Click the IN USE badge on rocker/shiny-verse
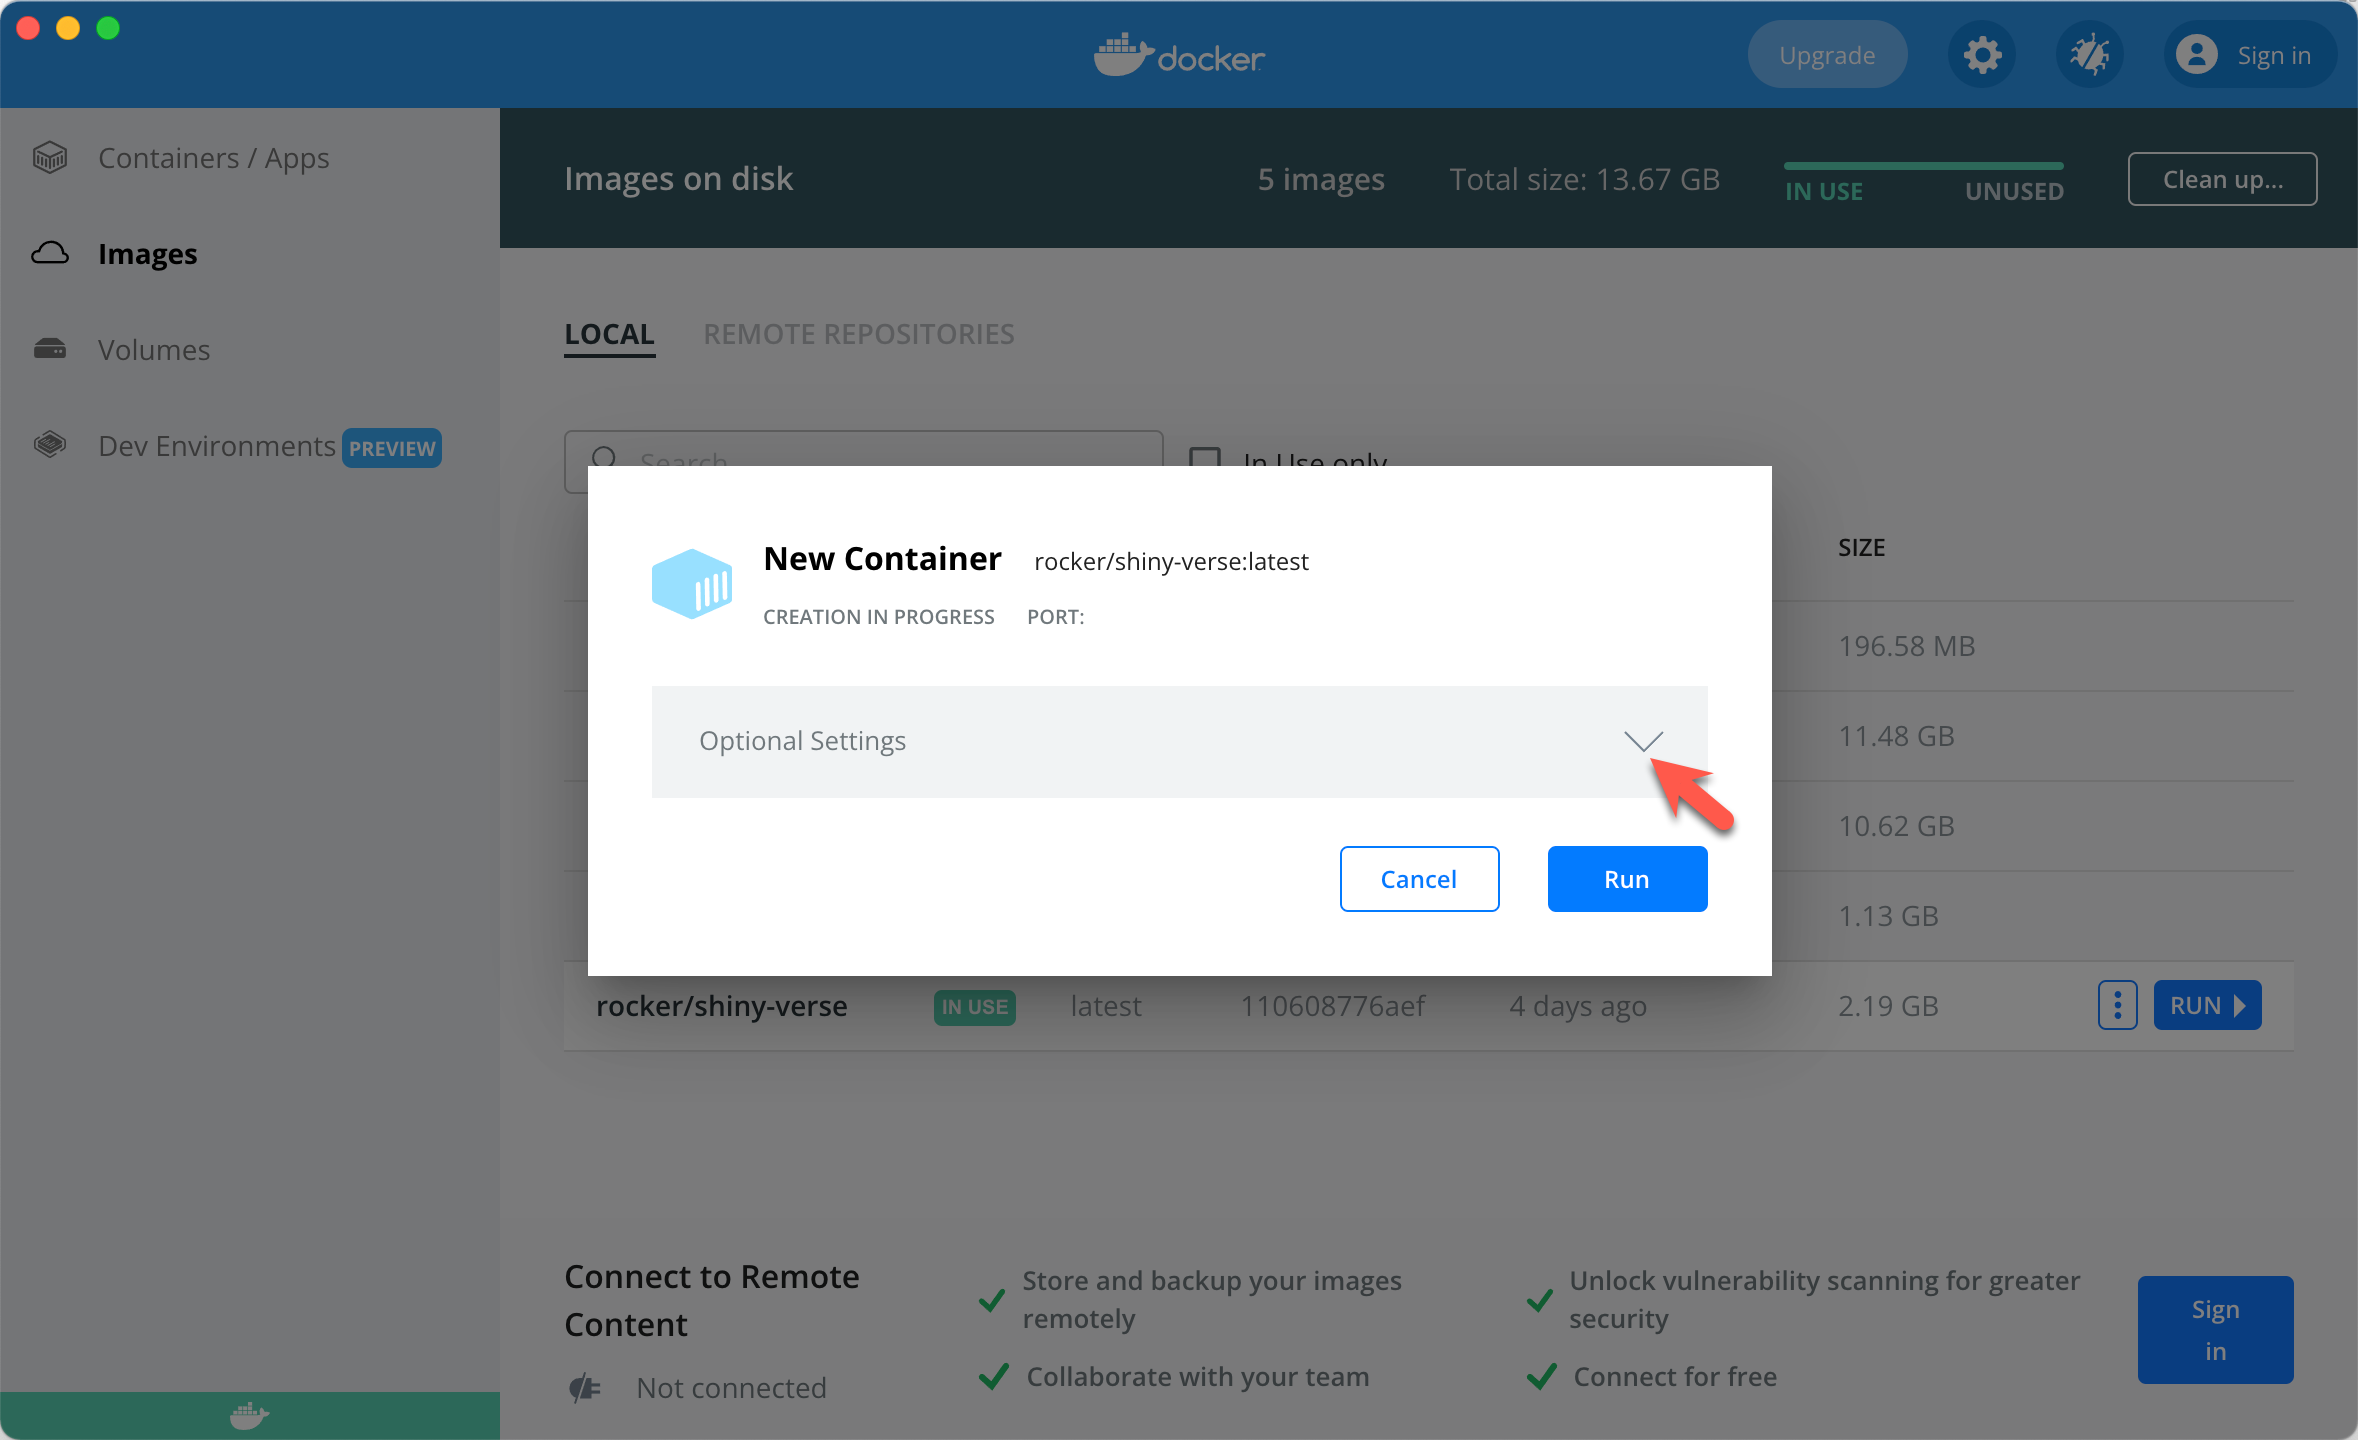This screenshot has width=2358, height=1440. coord(974,1007)
